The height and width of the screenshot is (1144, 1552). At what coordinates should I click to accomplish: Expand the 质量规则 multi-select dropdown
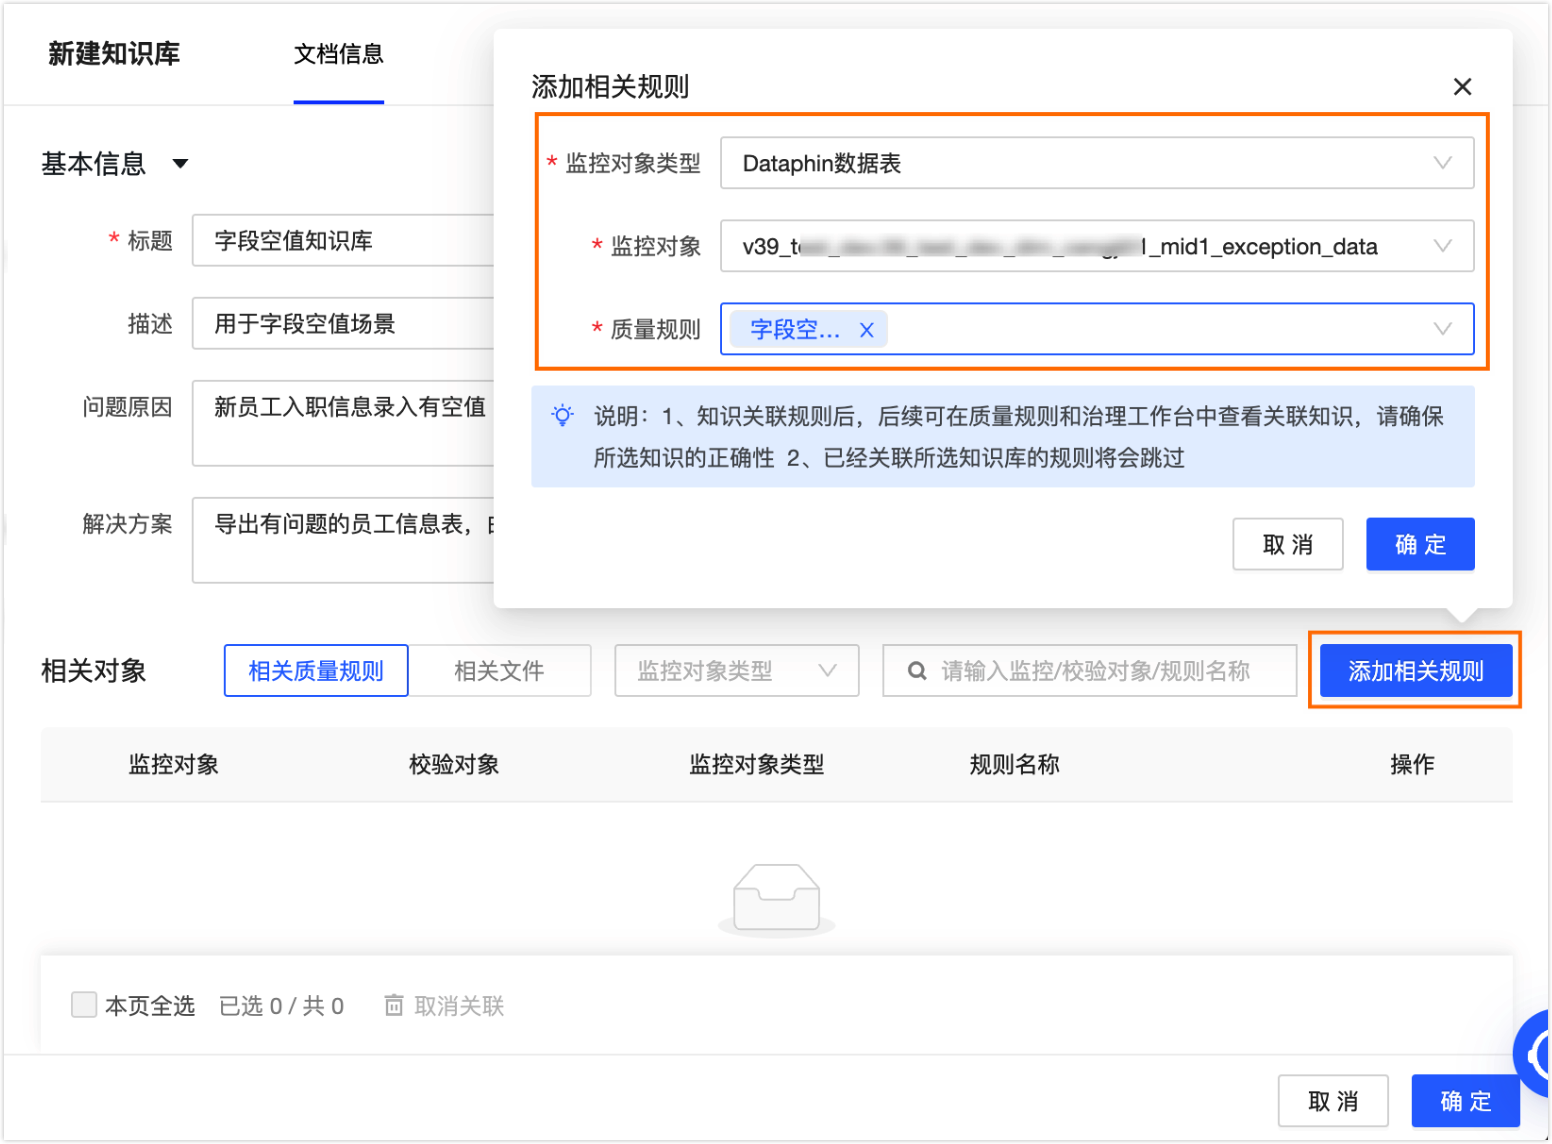coord(1097,329)
